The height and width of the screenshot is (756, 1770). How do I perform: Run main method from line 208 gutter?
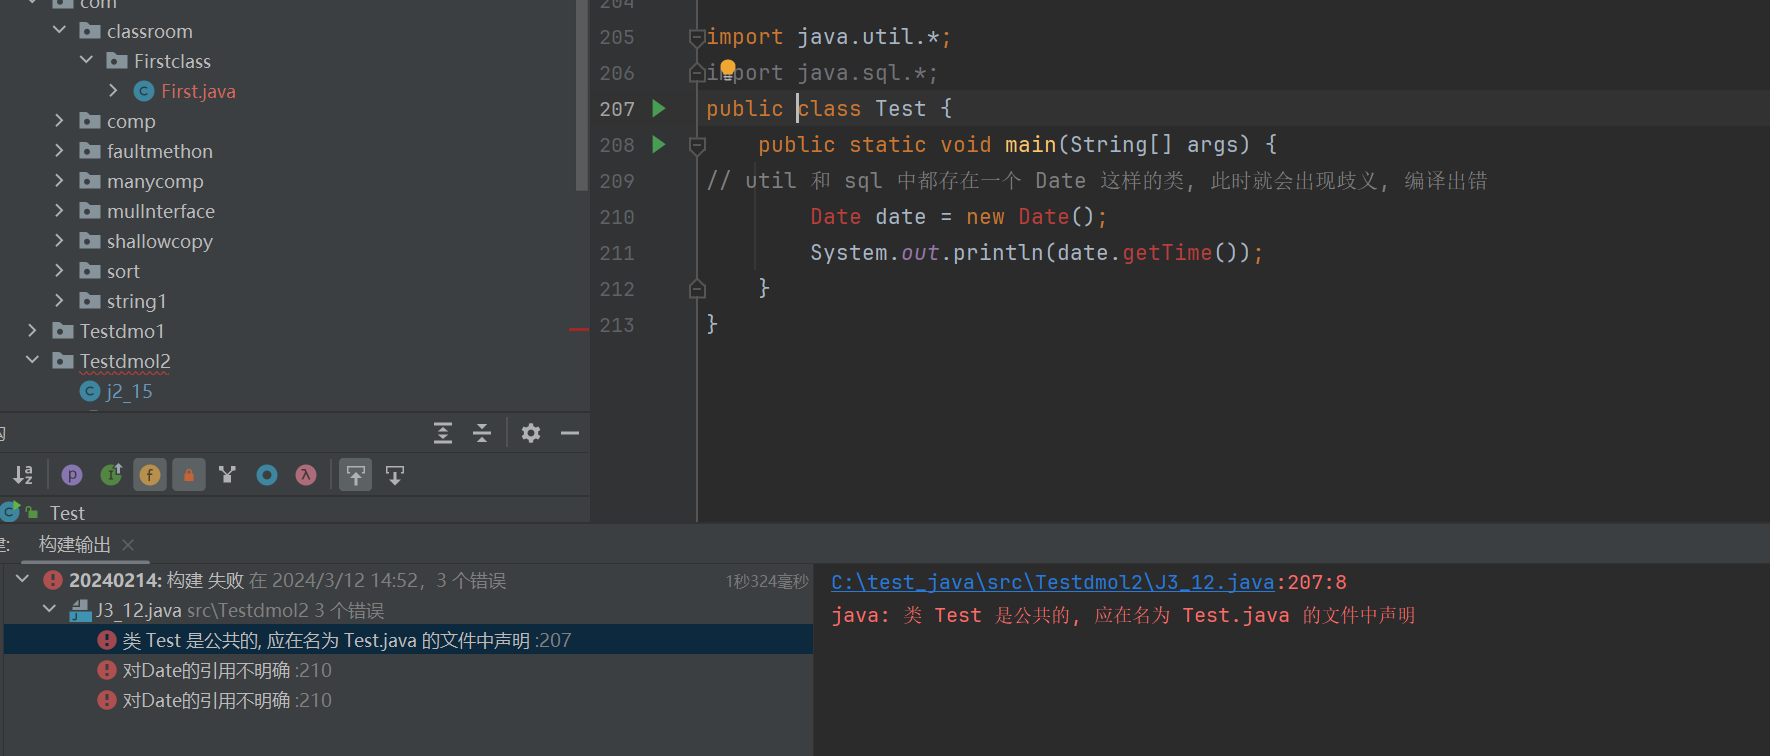click(659, 144)
